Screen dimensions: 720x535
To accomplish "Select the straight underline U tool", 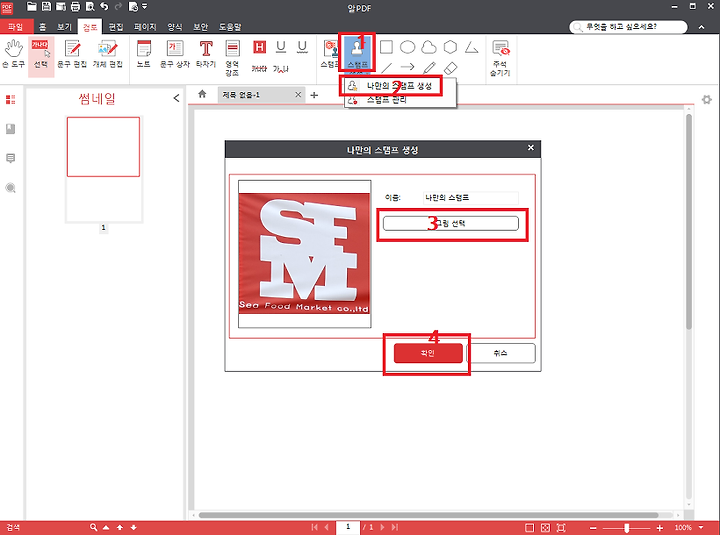I will point(281,47).
